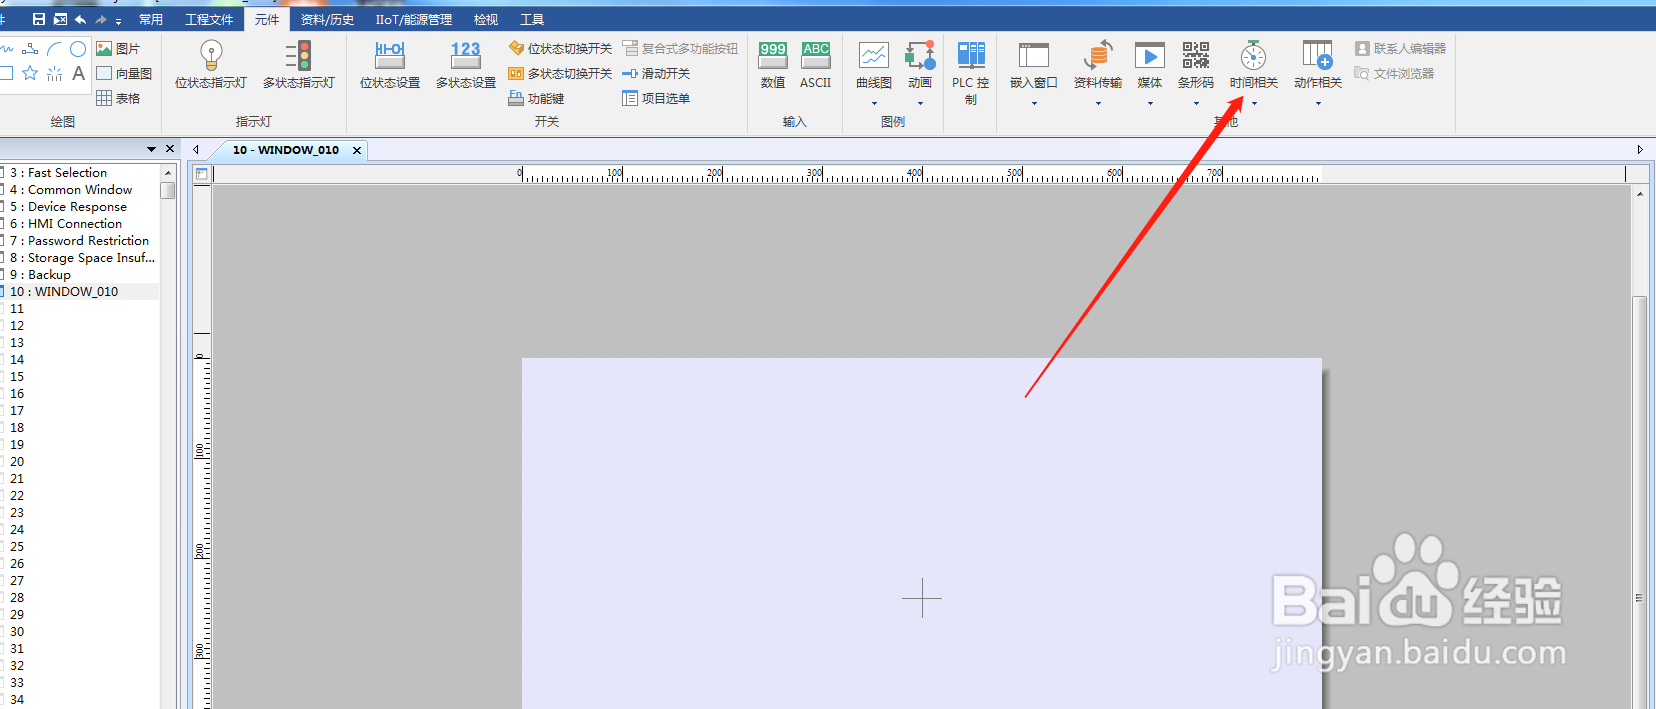The width and height of the screenshot is (1656, 709).
Task: Click the ruler origin corner button
Action: (x=202, y=174)
